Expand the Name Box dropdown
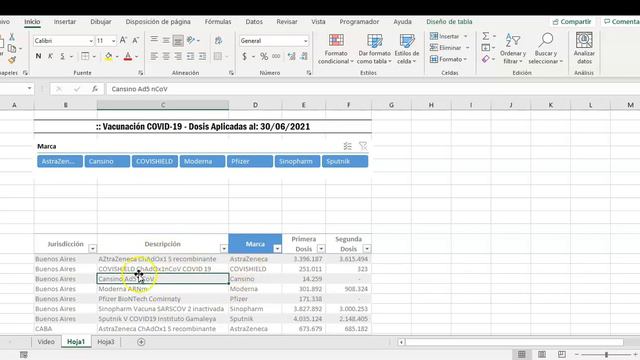The height and width of the screenshot is (360, 640). (x=29, y=89)
